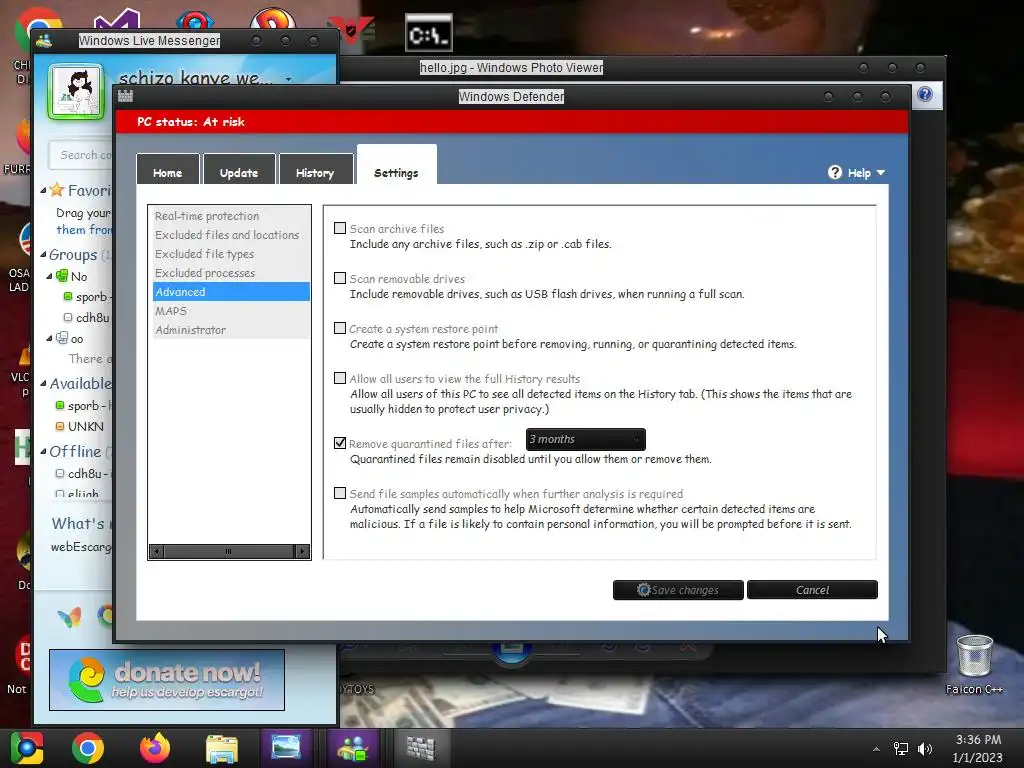Check Allow all users to view History
Viewport: 1024px width, 768px height.
pyautogui.click(x=340, y=378)
